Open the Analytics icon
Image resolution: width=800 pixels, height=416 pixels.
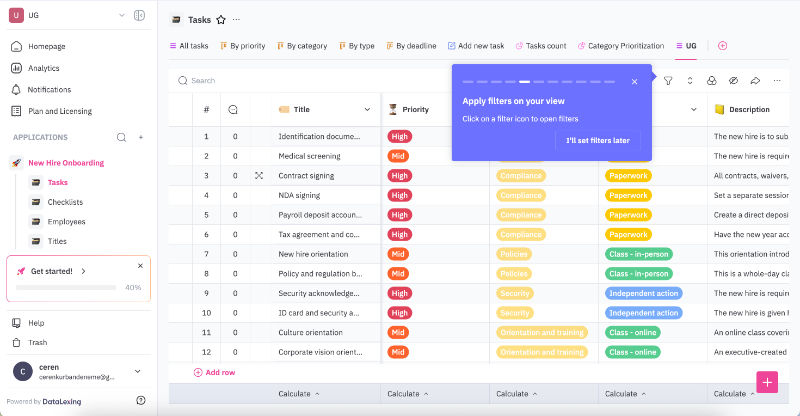[x=16, y=68]
